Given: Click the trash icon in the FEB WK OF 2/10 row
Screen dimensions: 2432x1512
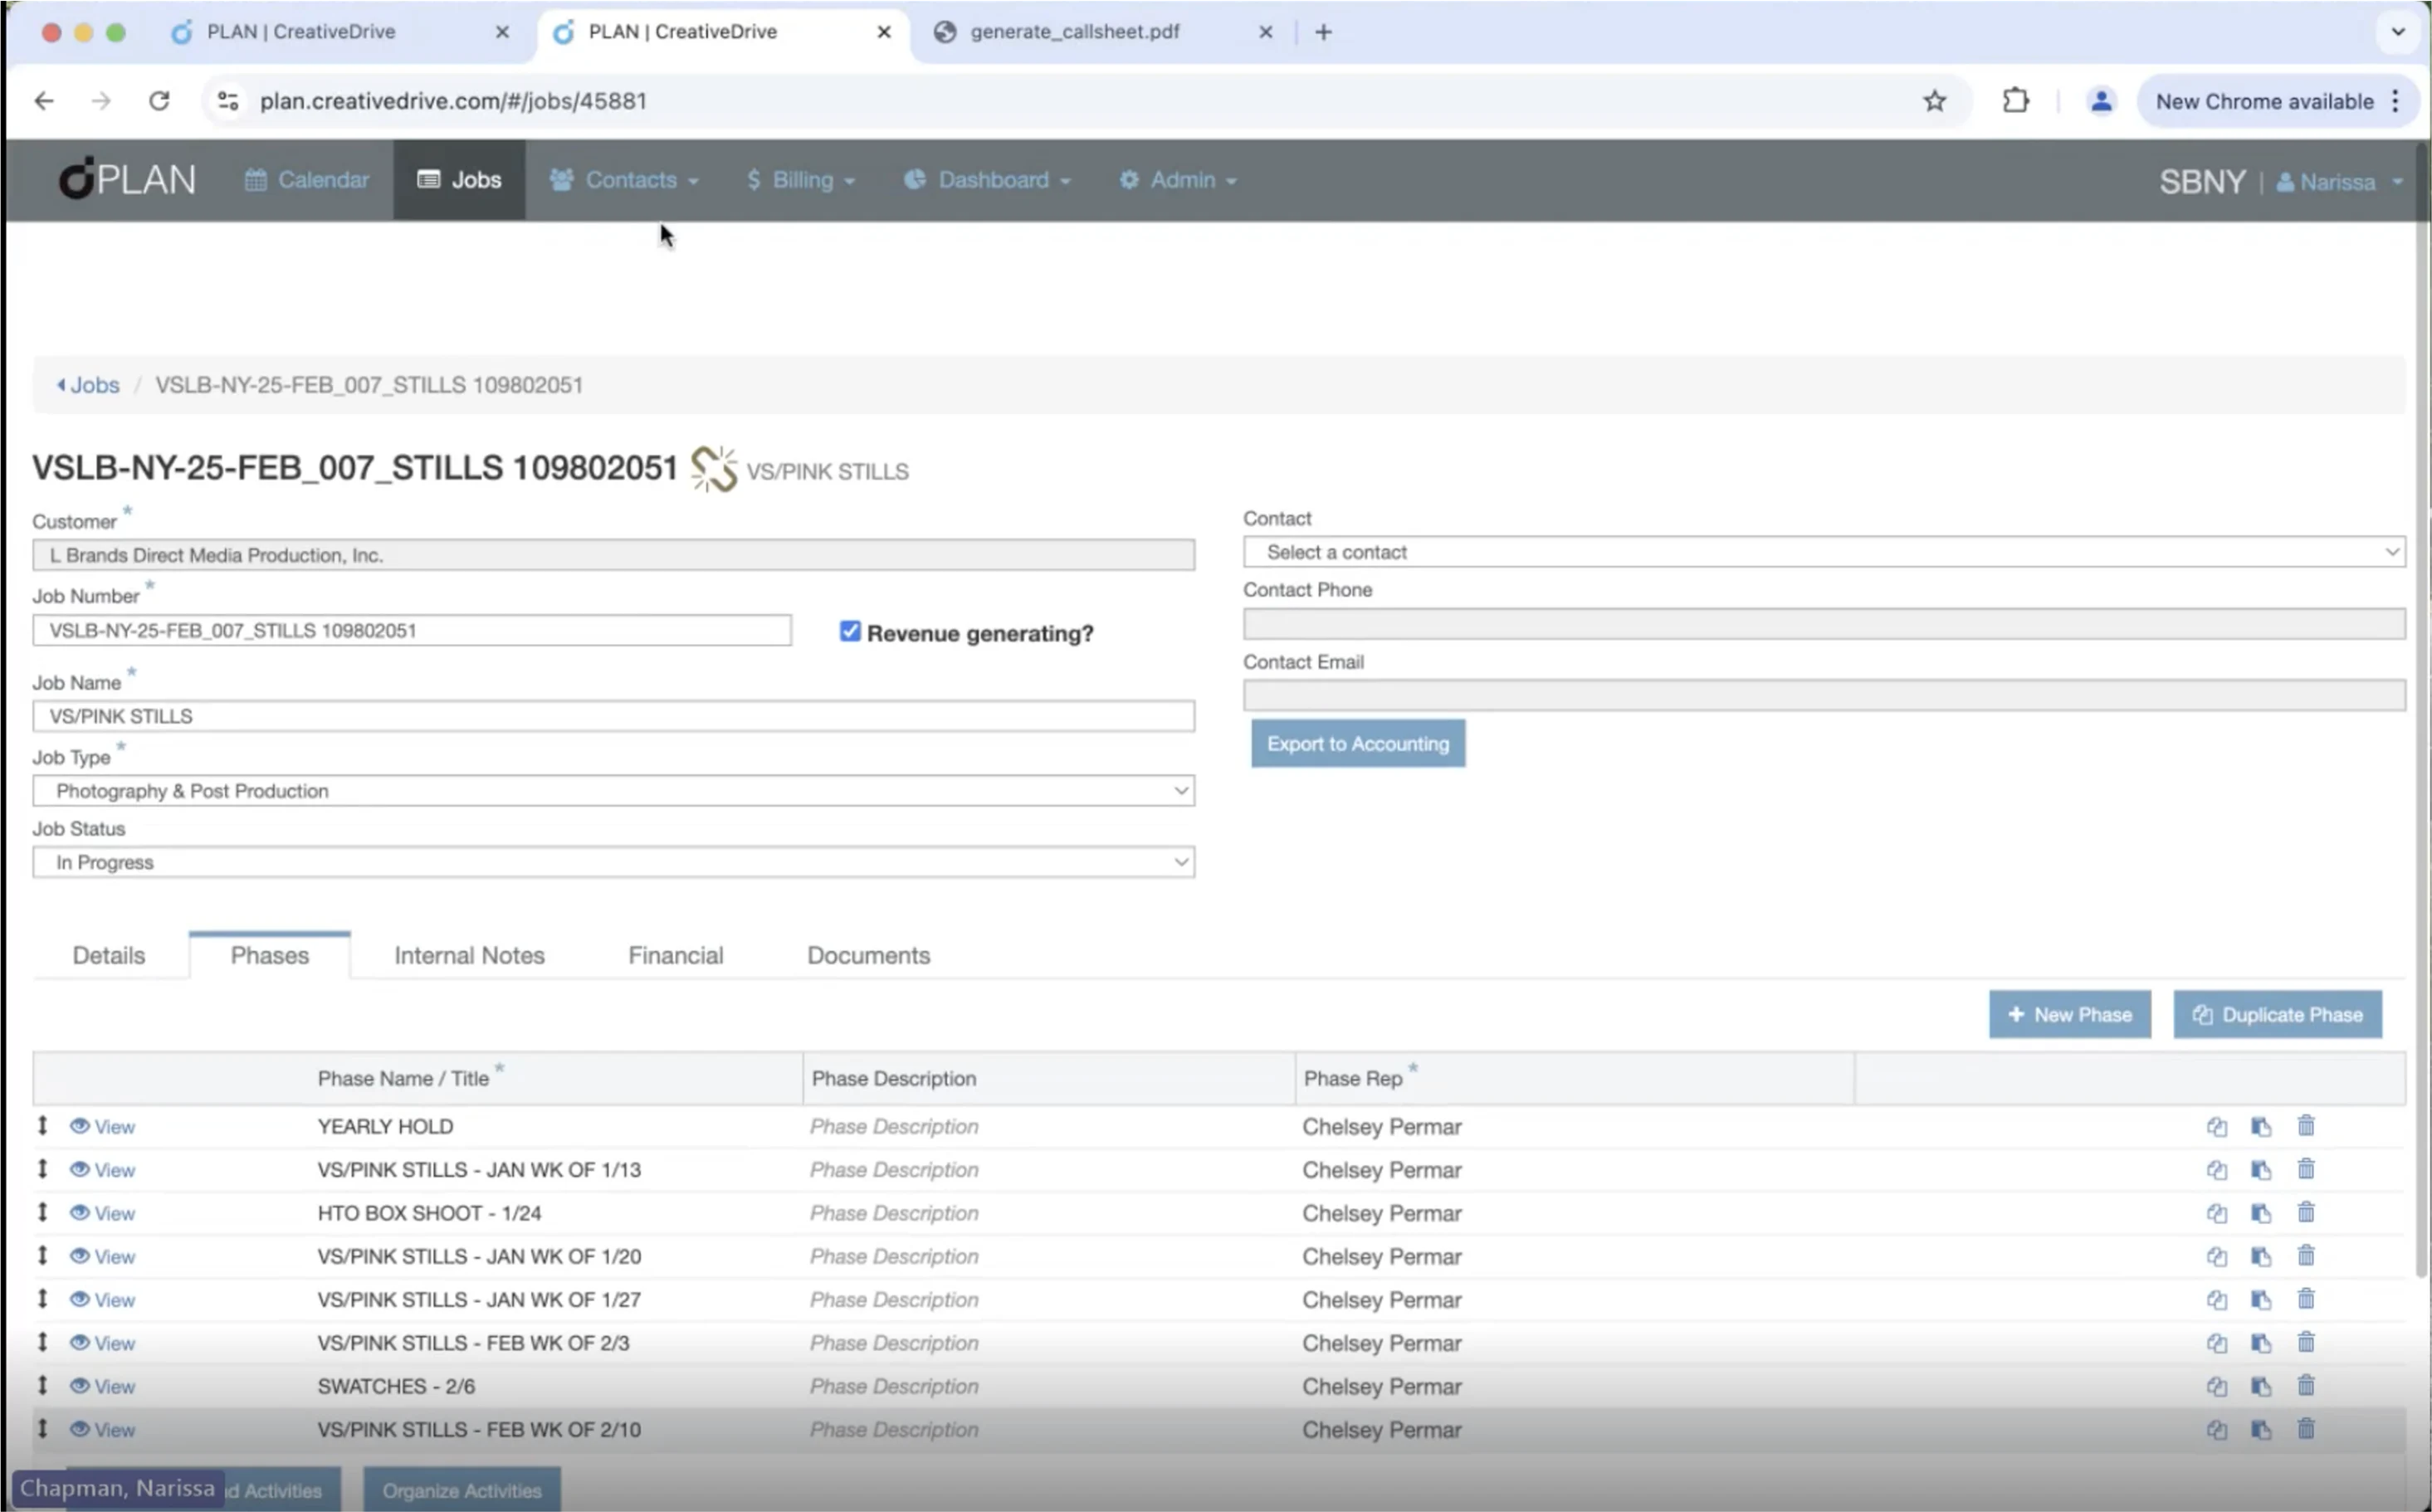Looking at the screenshot, I should coord(2305,1428).
